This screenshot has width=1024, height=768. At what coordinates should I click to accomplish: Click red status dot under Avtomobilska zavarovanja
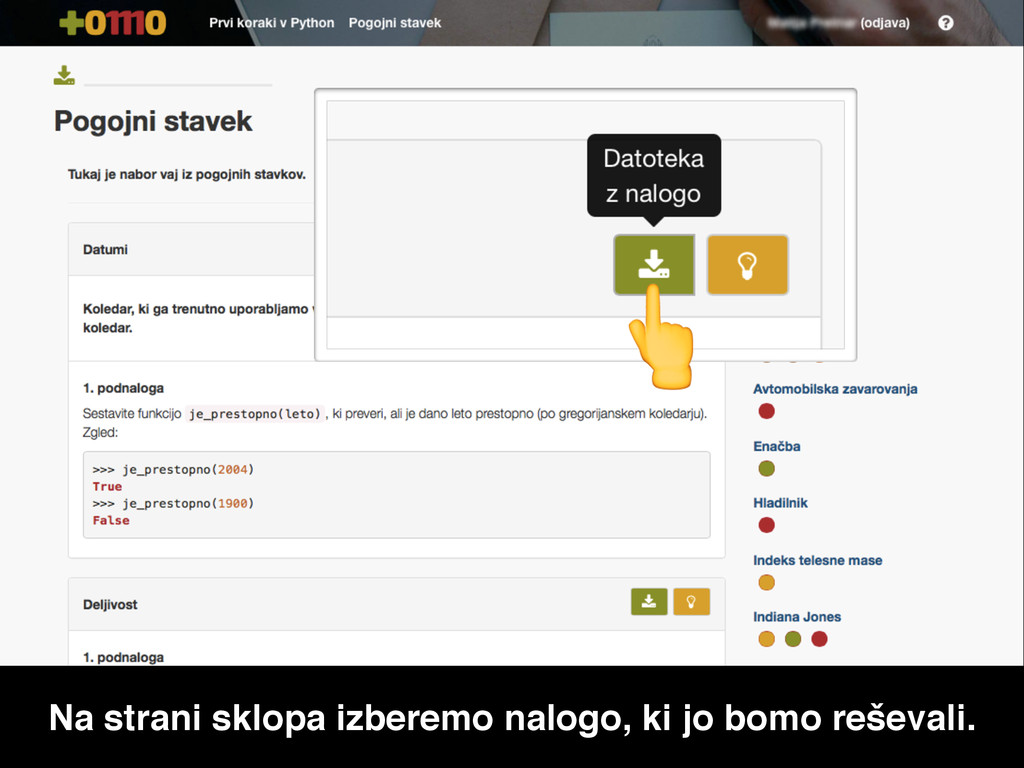point(767,411)
